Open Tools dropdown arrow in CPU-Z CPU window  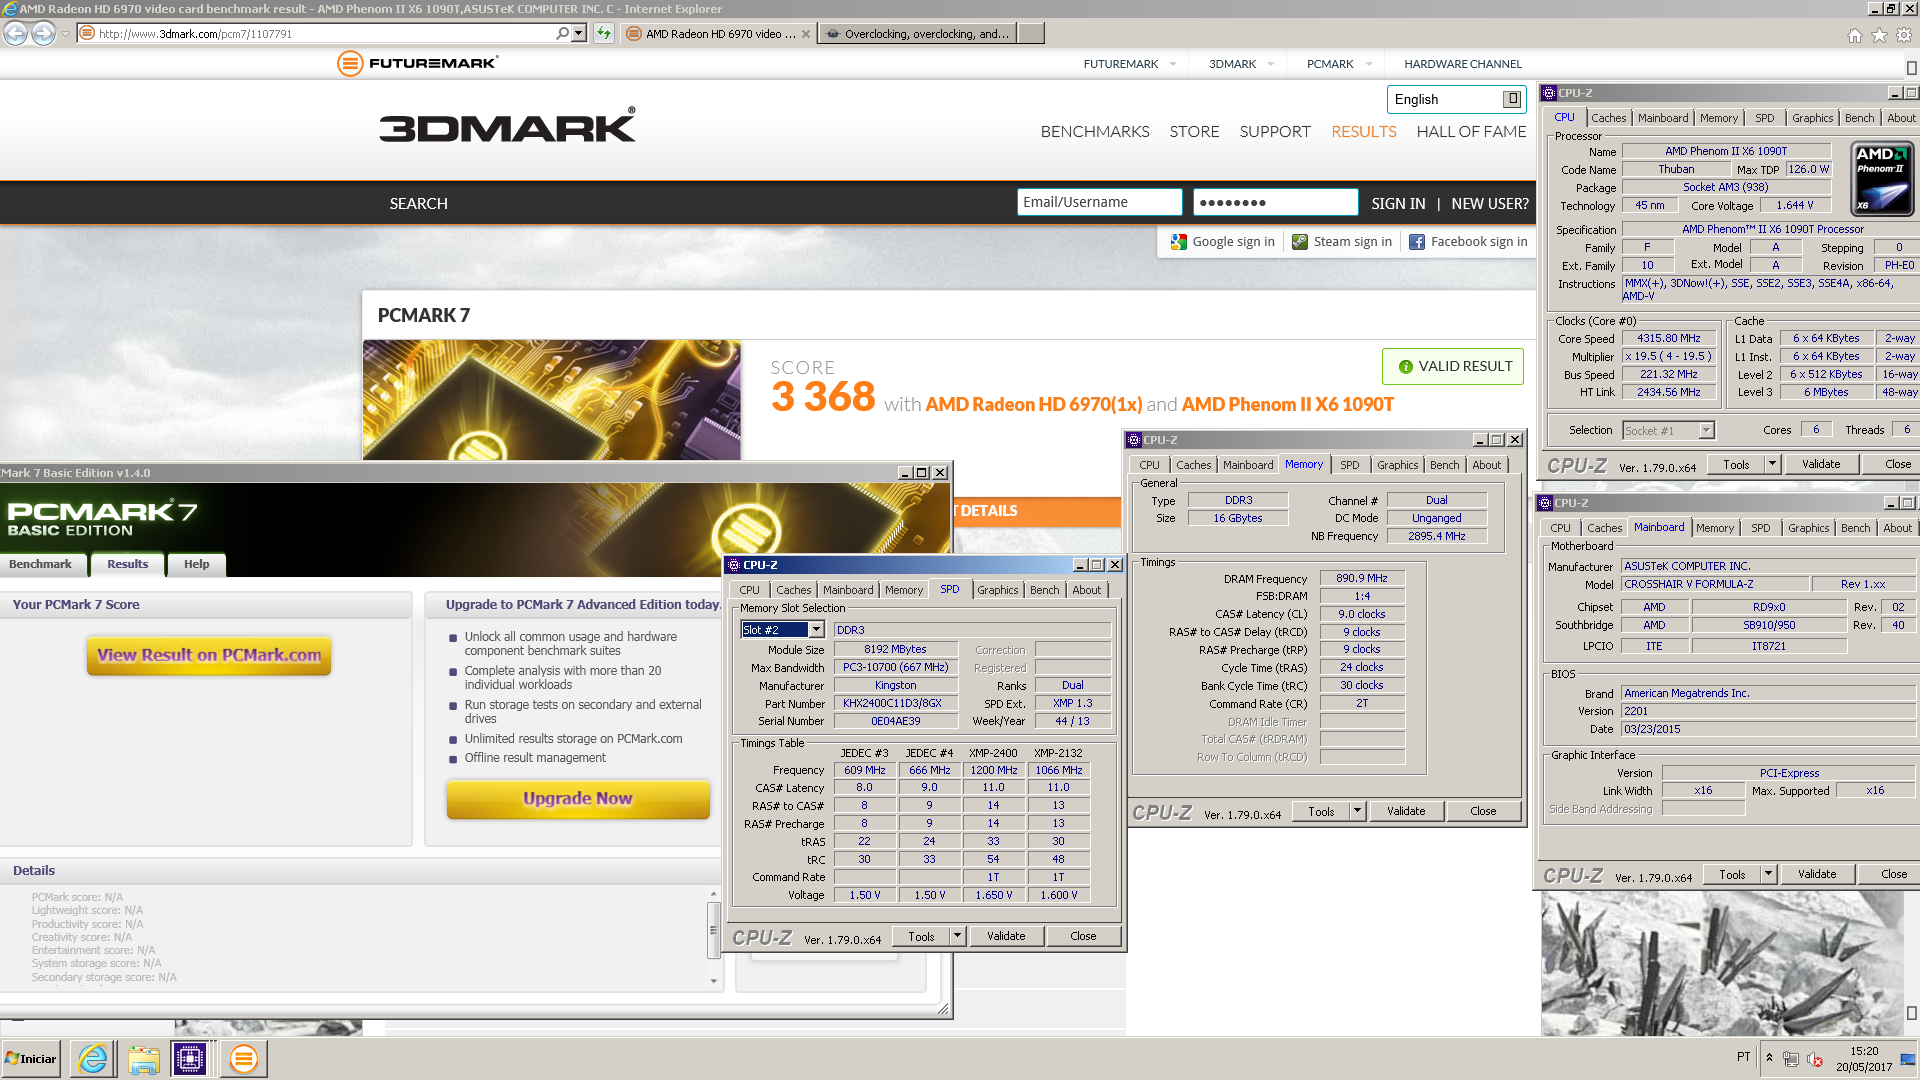[x=1772, y=464]
